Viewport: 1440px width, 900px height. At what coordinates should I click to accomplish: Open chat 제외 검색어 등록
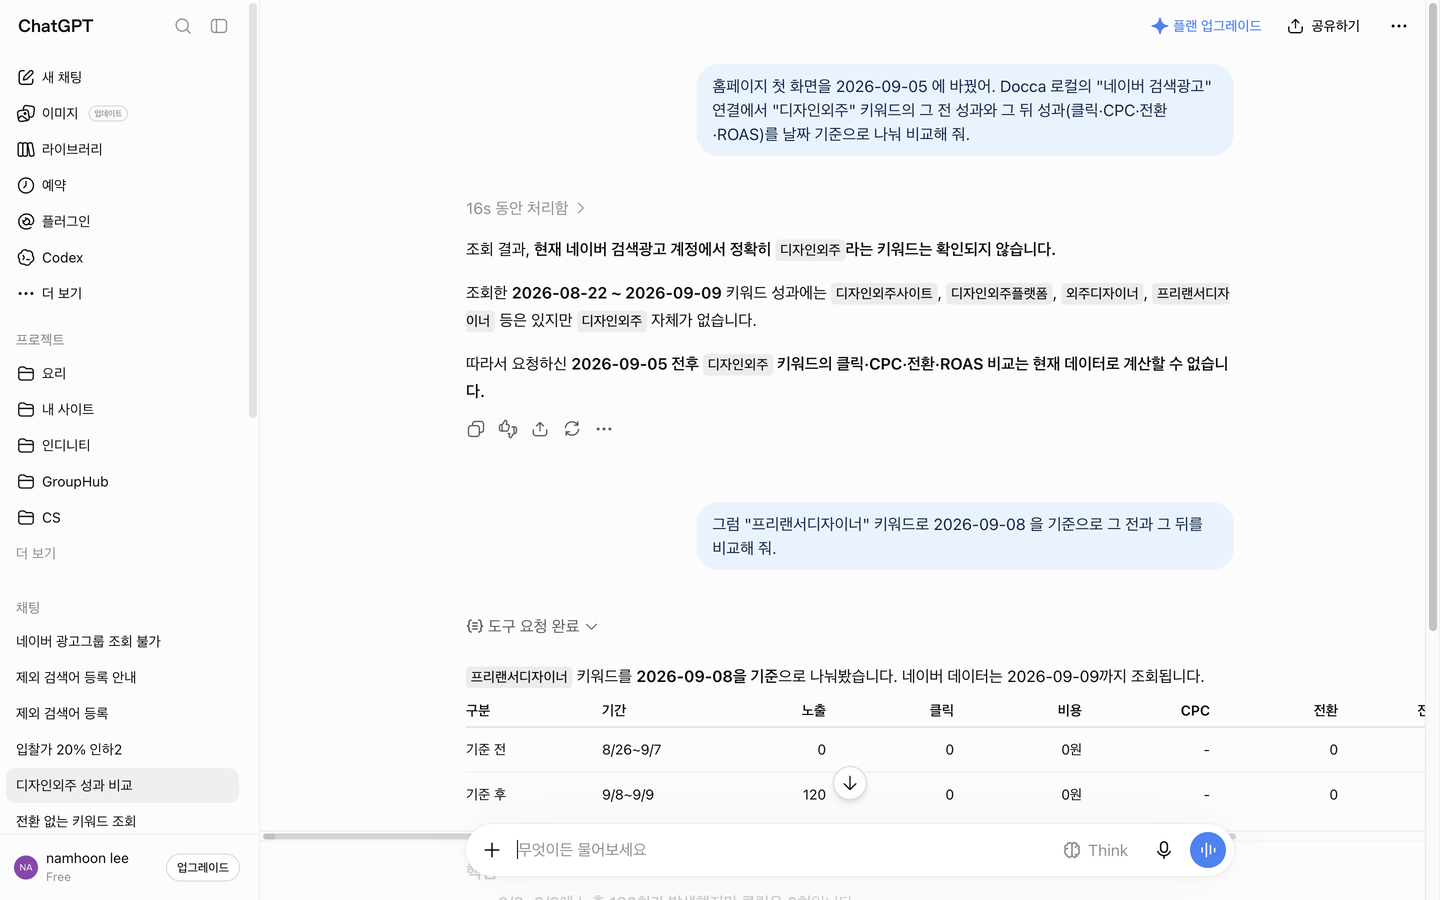click(x=122, y=713)
